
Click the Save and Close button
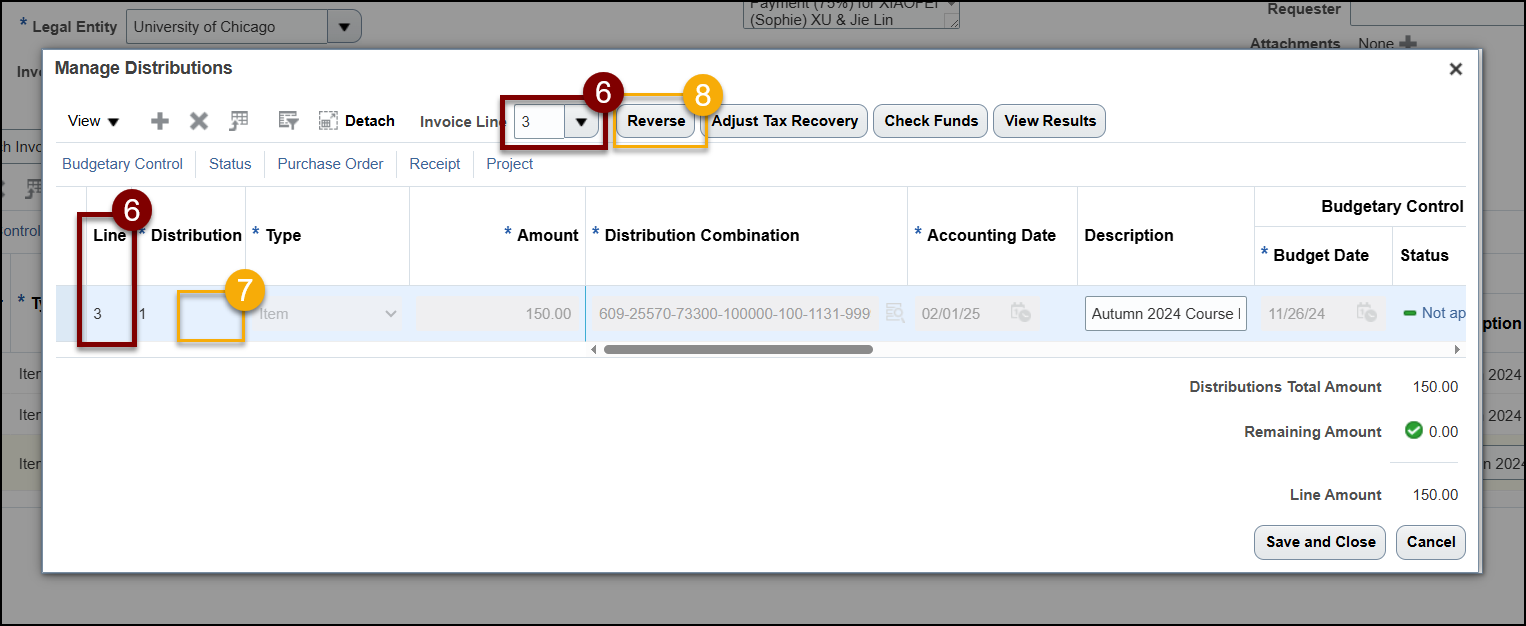[x=1319, y=542]
